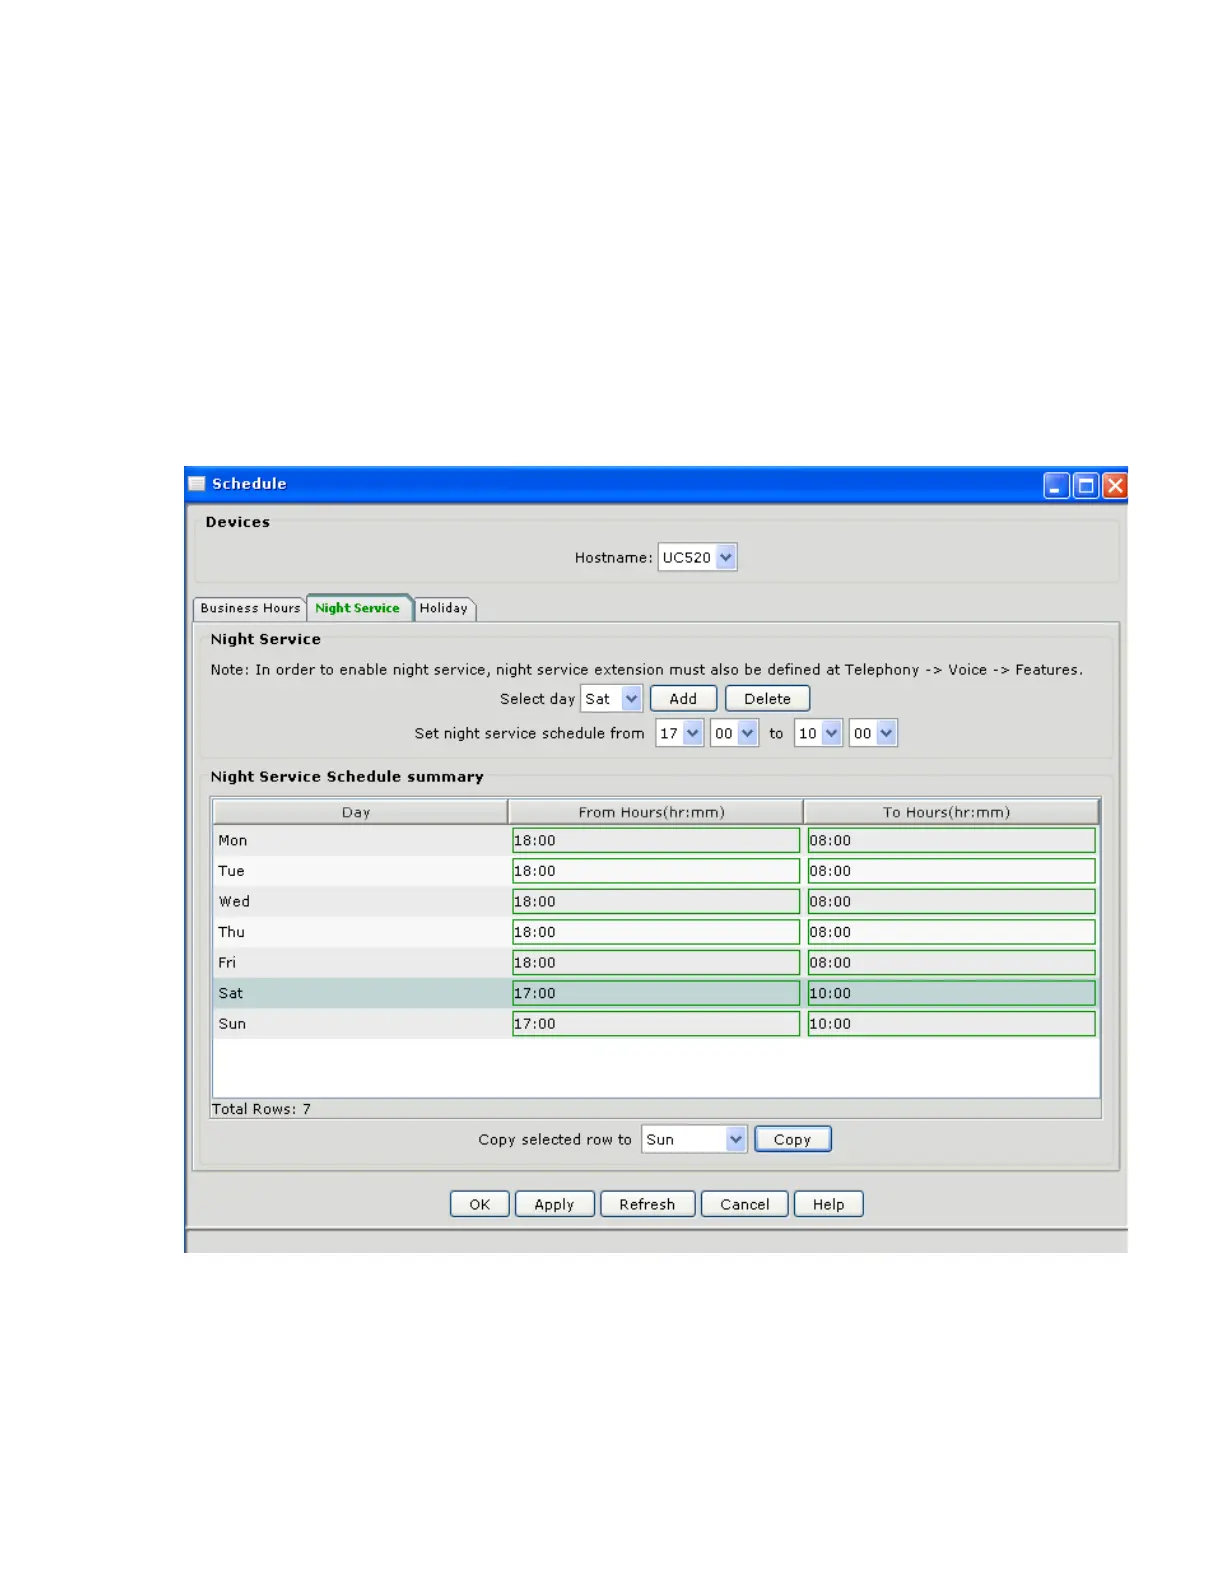The image size is (1224, 1584).
Task: Click Mon's 08:00 To Hours field
Action: [952, 840]
